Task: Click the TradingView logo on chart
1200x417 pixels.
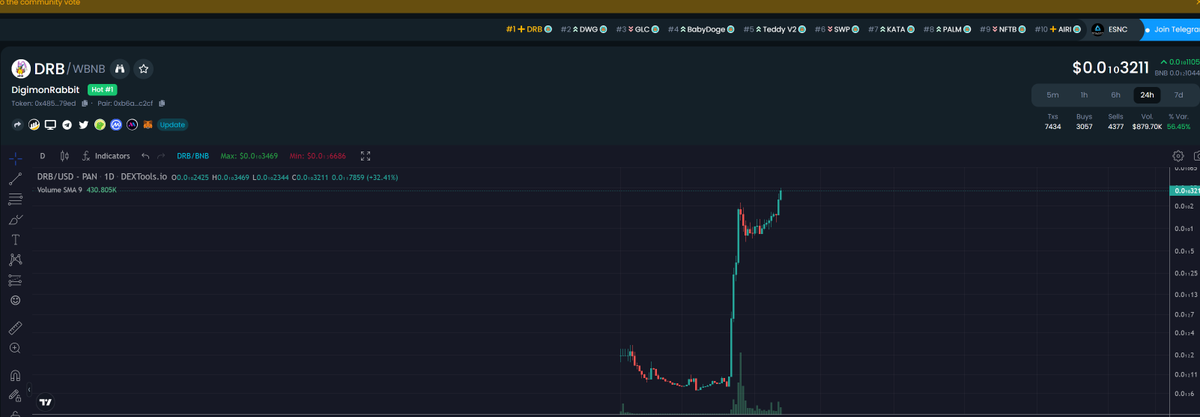Action: (45, 402)
